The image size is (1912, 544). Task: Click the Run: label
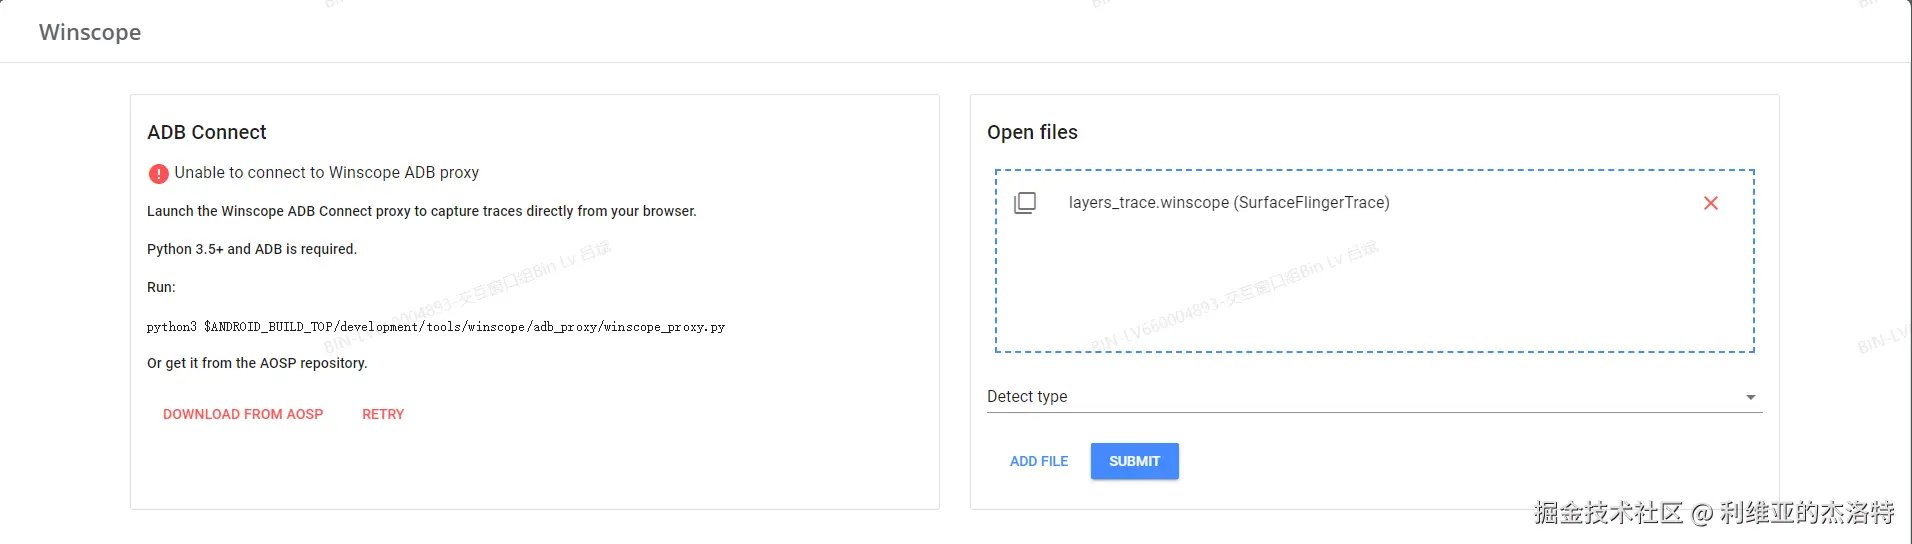pyautogui.click(x=161, y=287)
